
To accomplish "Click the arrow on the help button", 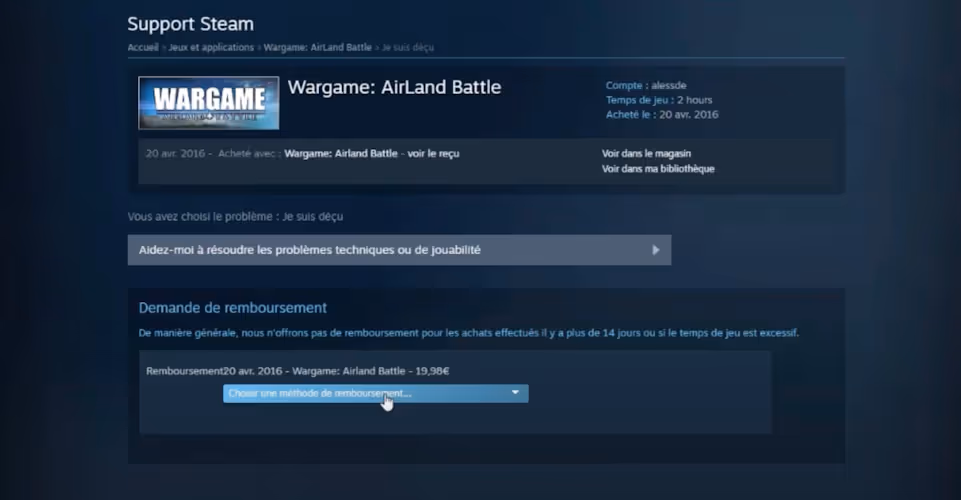I will click(655, 250).
